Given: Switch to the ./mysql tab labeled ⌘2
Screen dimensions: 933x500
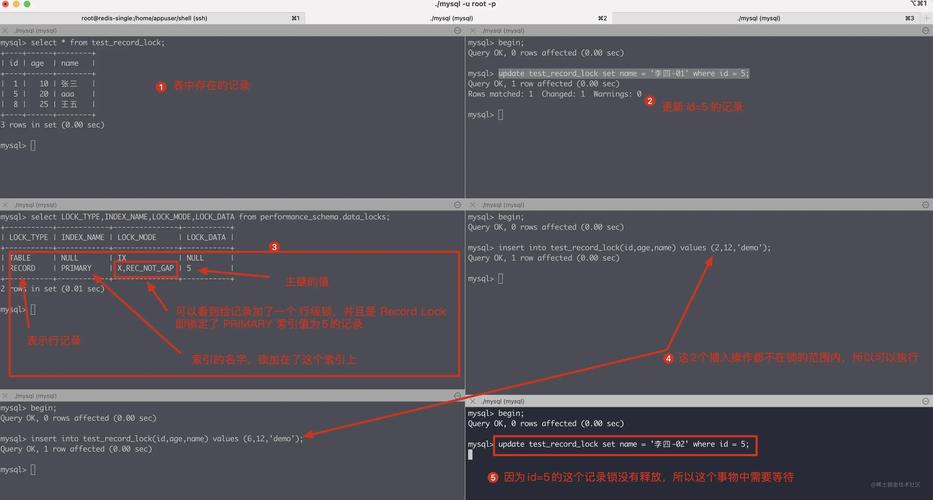Looking at the screenshot, I should tap(459, 18).
